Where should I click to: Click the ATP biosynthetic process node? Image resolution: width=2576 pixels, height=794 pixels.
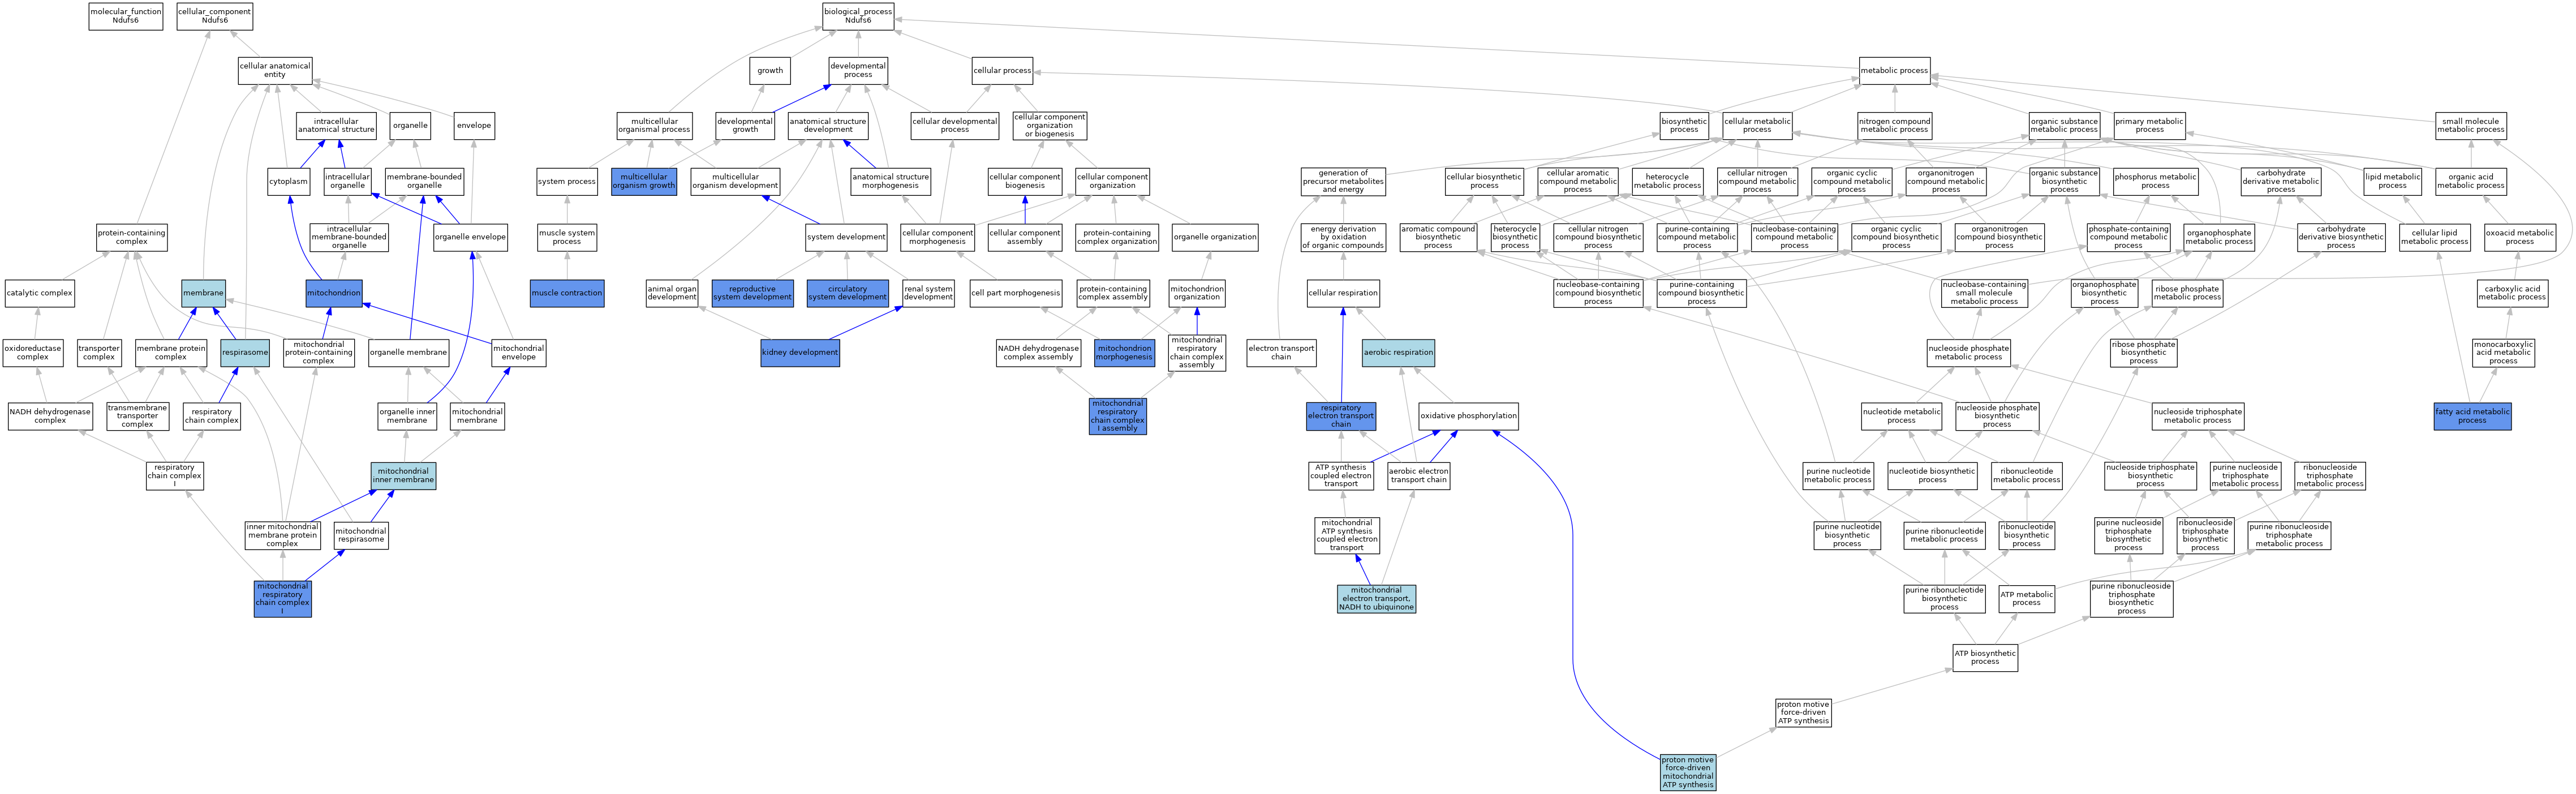point(1984,657)
